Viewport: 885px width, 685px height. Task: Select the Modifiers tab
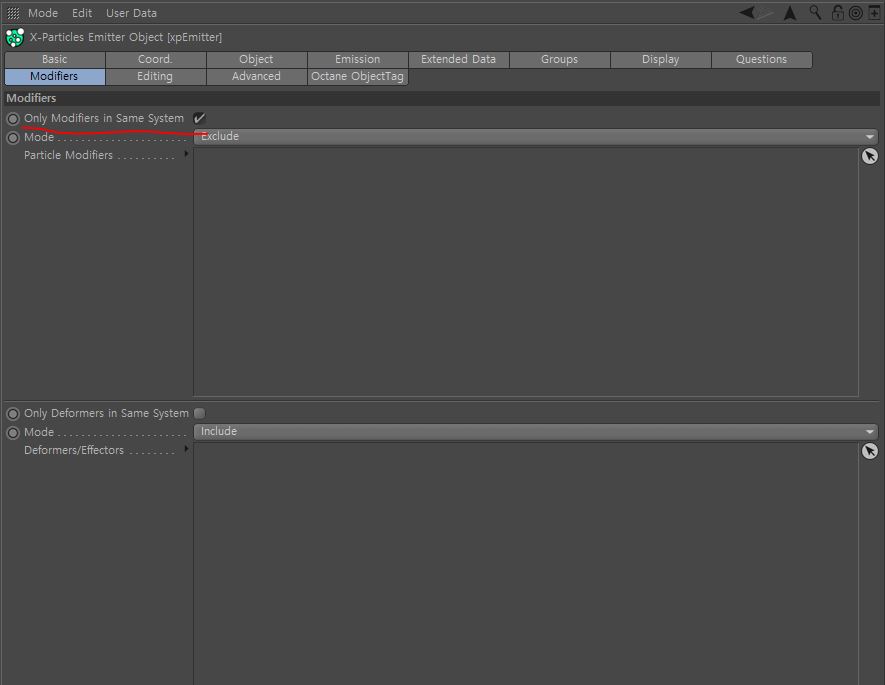coord(55,76)
